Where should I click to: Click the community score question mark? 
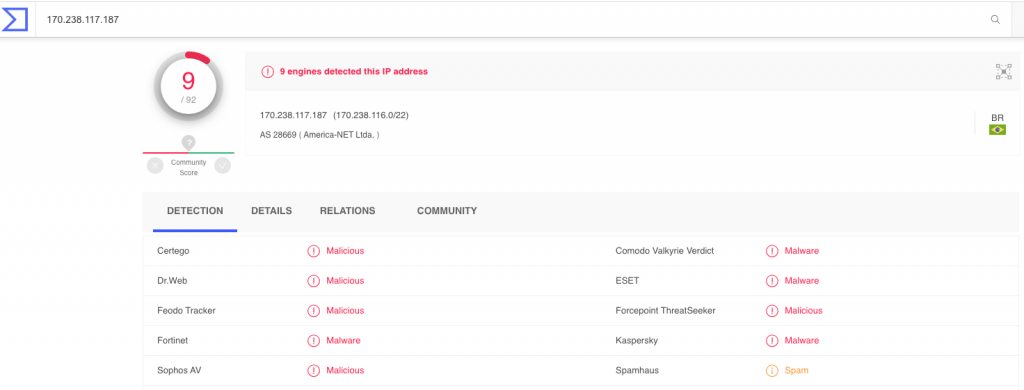point(189,142)
